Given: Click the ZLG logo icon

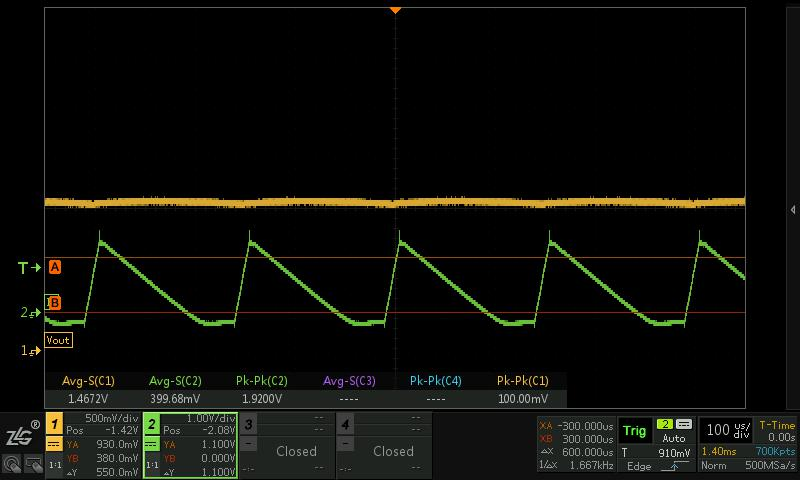Looking at the screenshot, I should [20, 434].
